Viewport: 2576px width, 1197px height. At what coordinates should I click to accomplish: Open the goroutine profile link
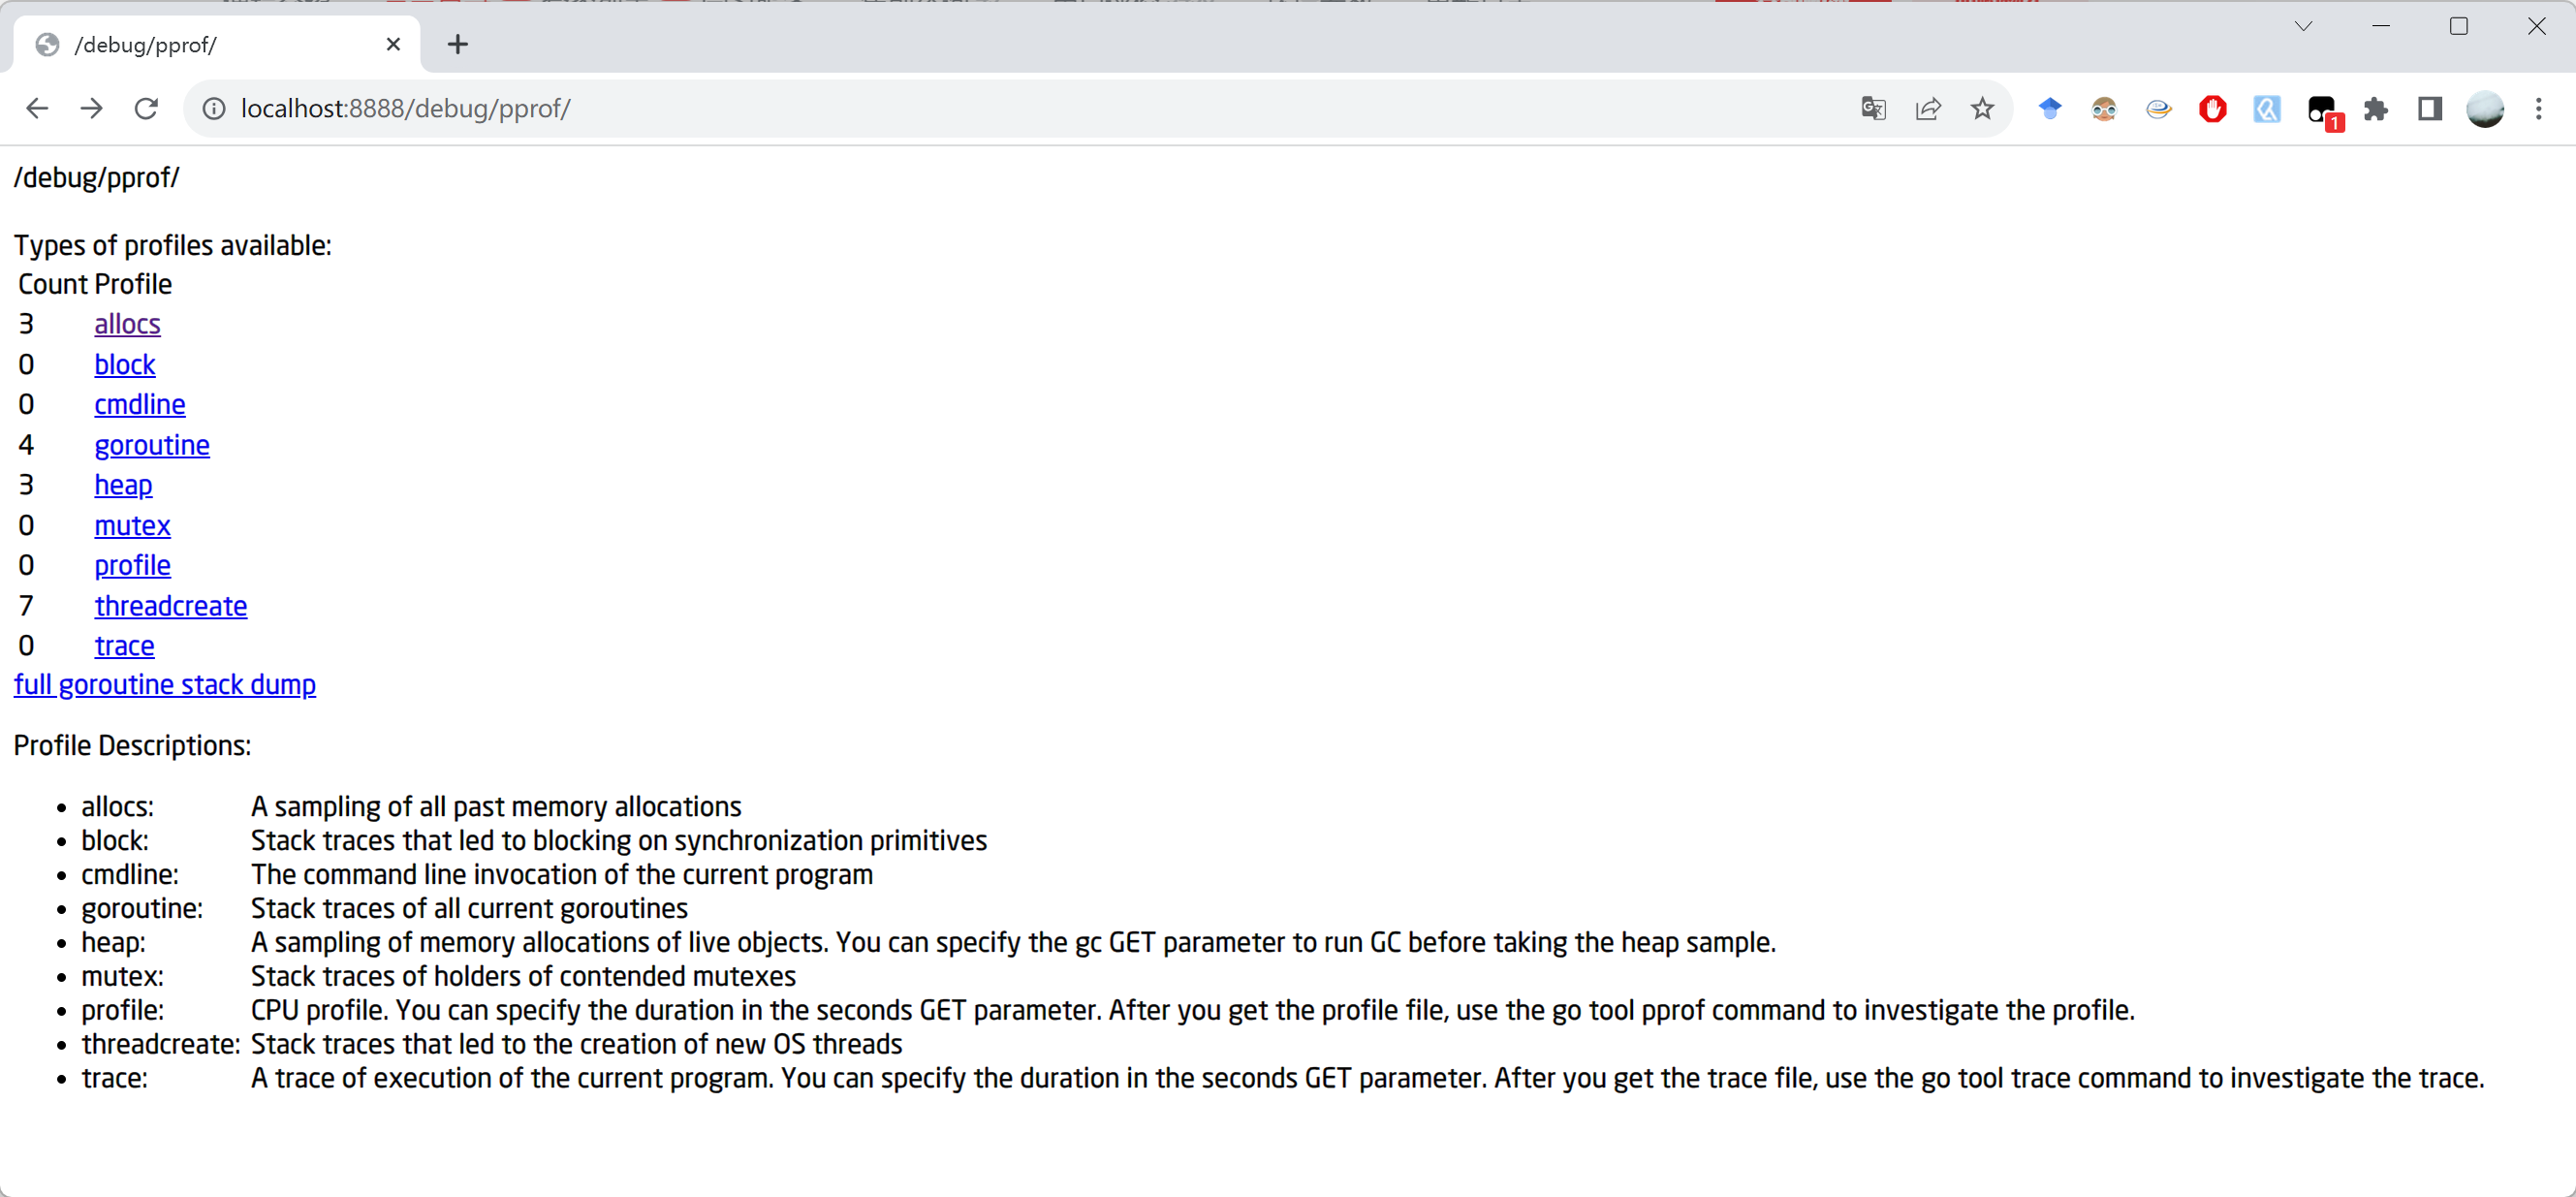(152, 445)
